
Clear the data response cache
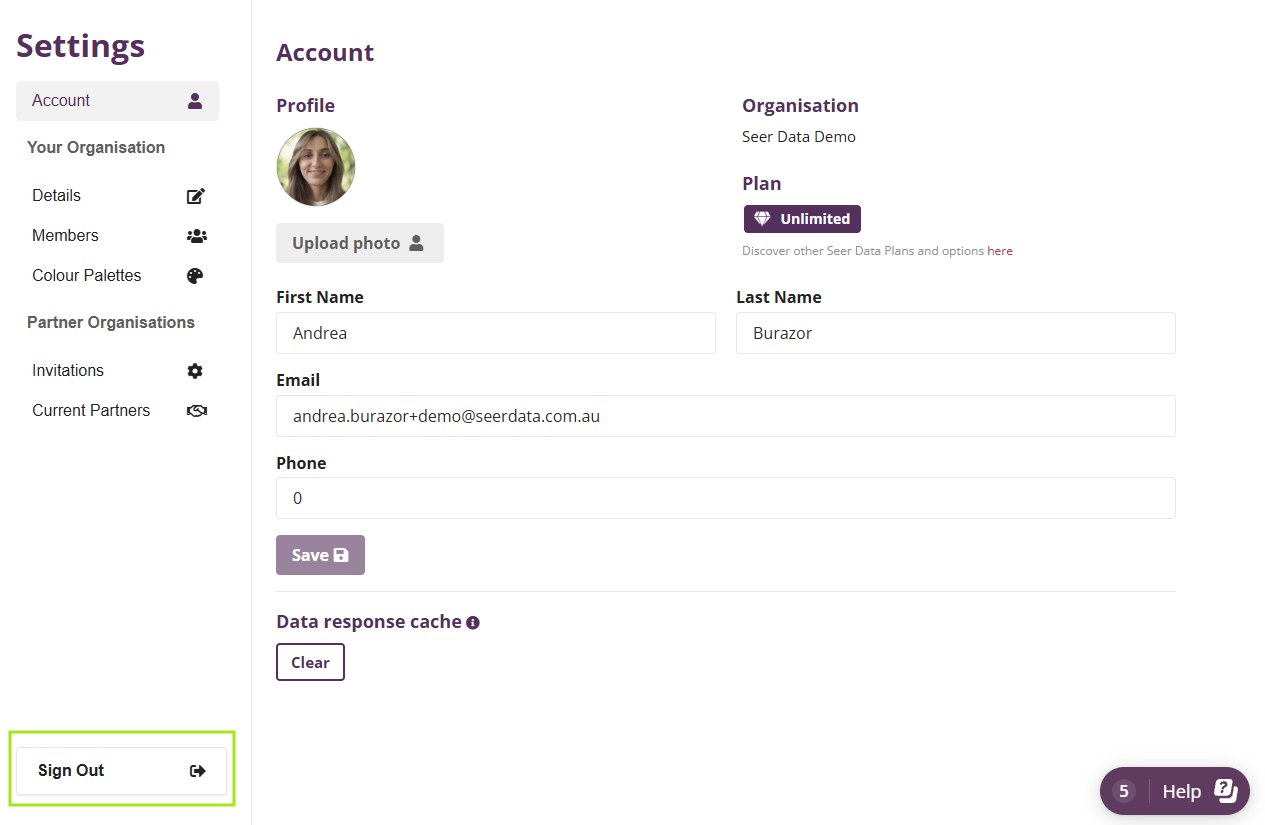[310, 662]
